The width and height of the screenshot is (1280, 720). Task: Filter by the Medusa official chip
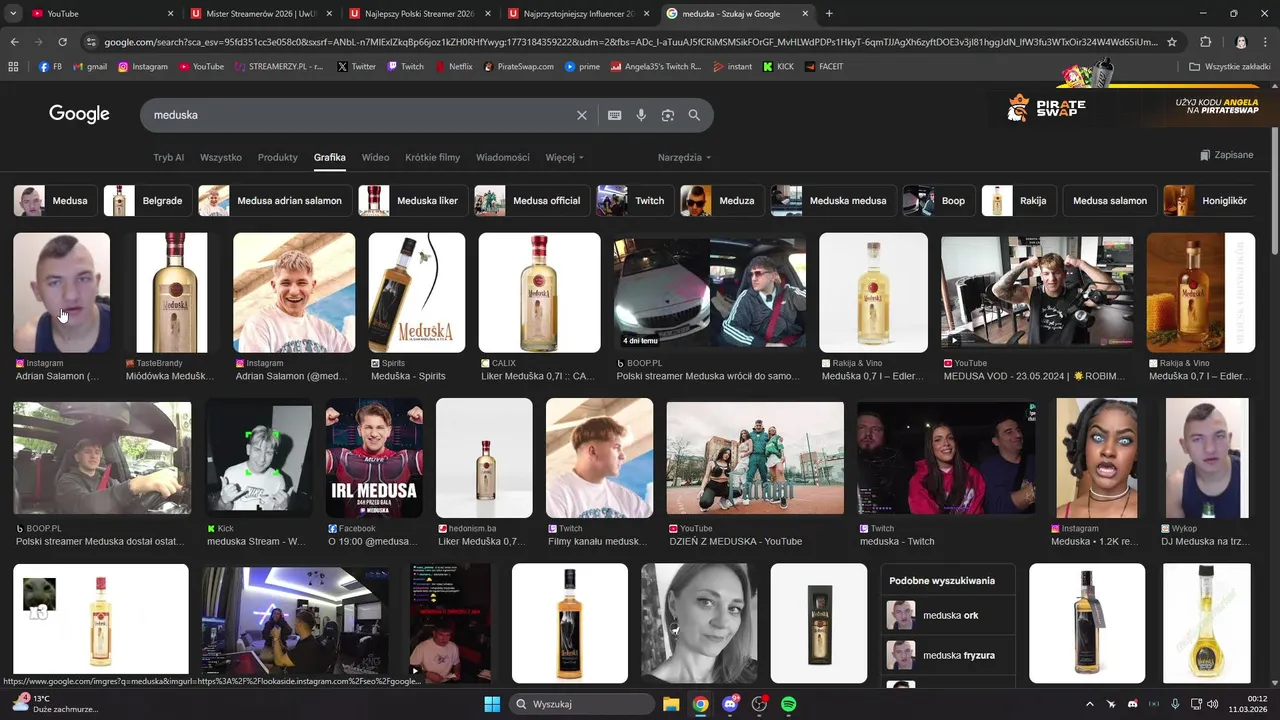coord(531,200)
